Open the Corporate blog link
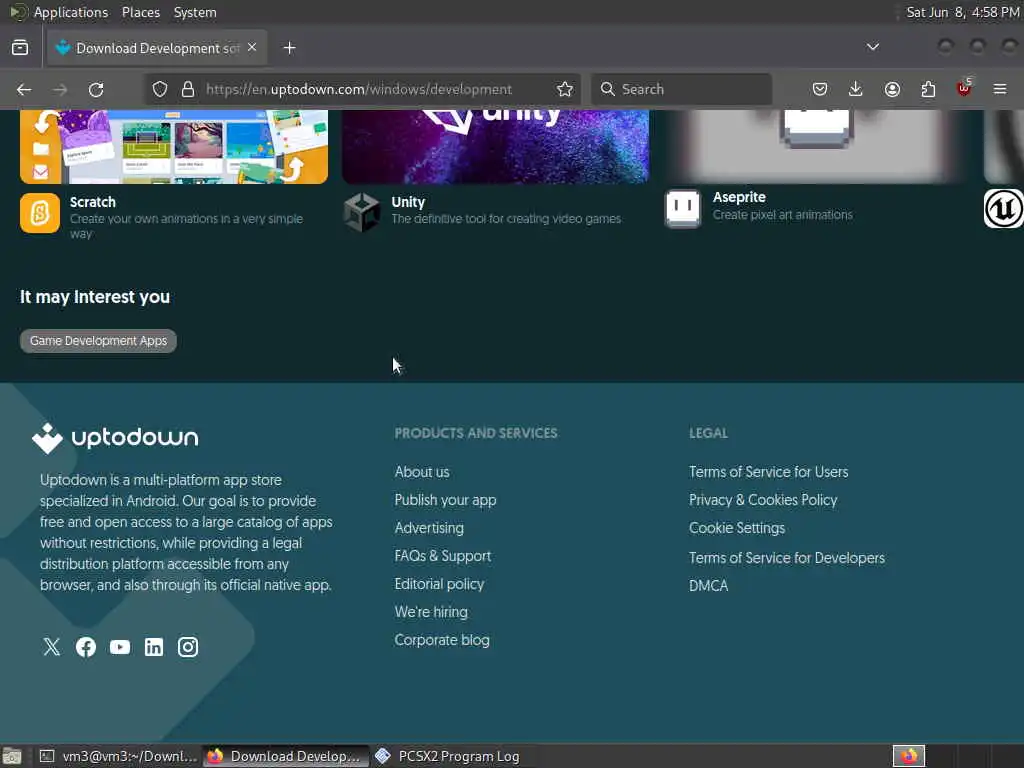 pos(442,641)
